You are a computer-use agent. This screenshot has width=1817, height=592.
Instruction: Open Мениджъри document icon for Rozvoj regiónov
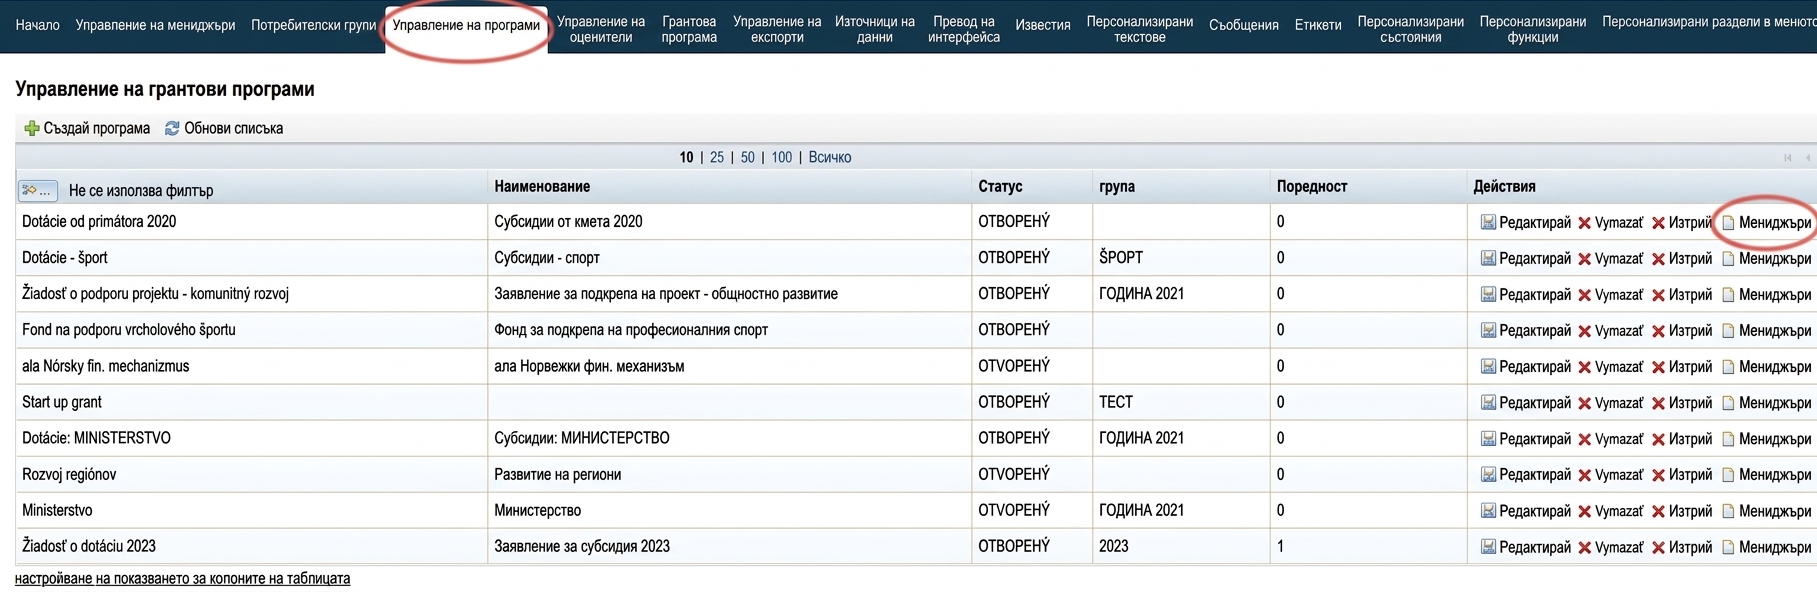[x=1727, y=475]
